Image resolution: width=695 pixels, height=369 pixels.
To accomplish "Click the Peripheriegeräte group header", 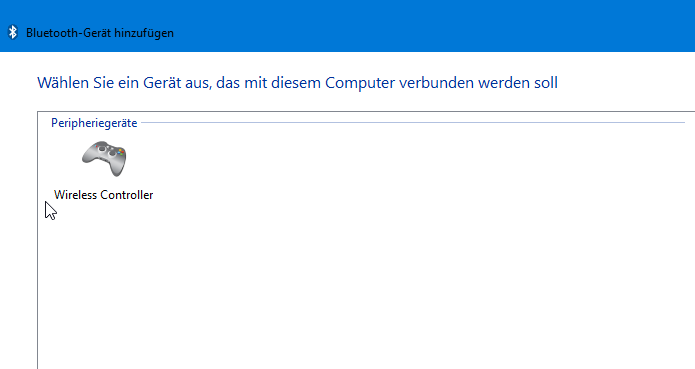I will (x=94, y=123).
